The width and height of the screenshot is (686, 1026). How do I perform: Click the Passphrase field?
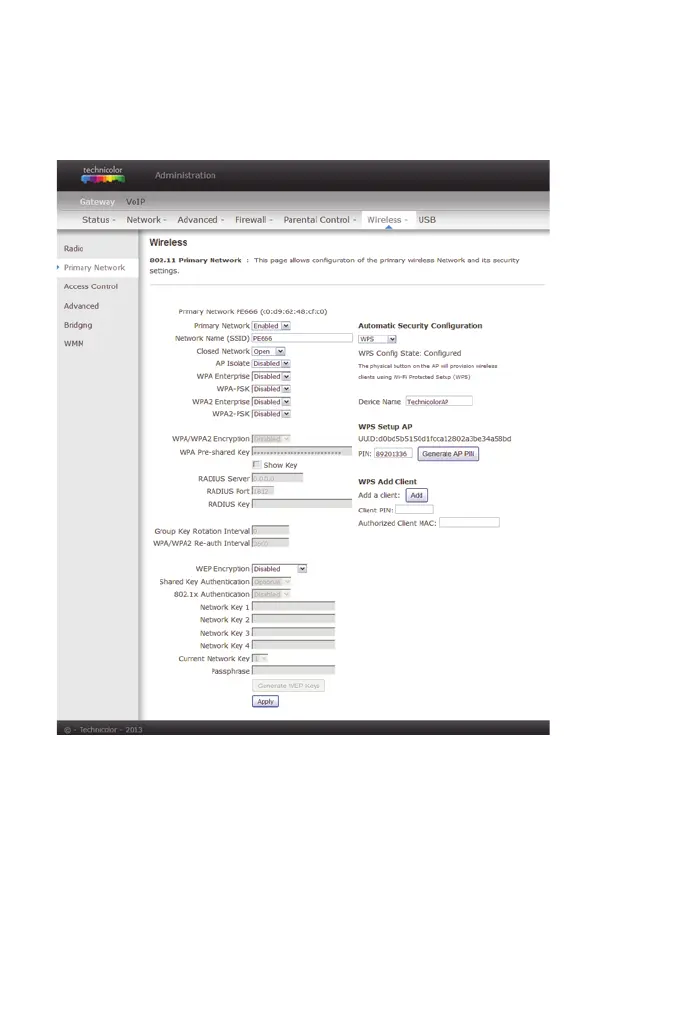click(x=293, y=671)
